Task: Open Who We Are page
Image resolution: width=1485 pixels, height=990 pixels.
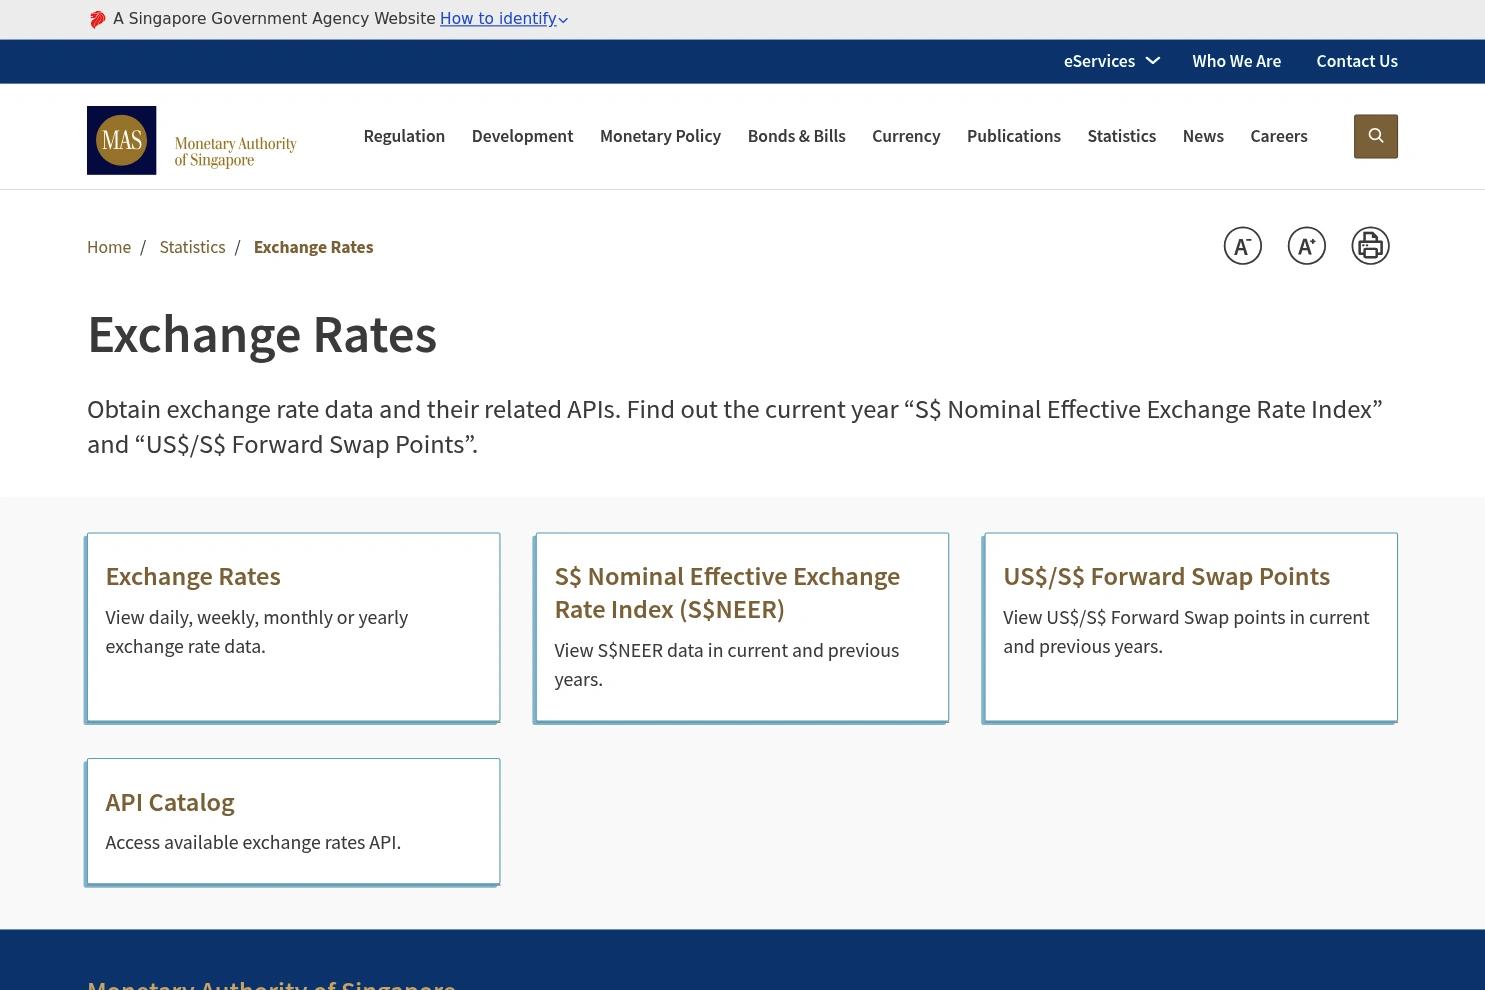Action: (x=1236, y=61)
